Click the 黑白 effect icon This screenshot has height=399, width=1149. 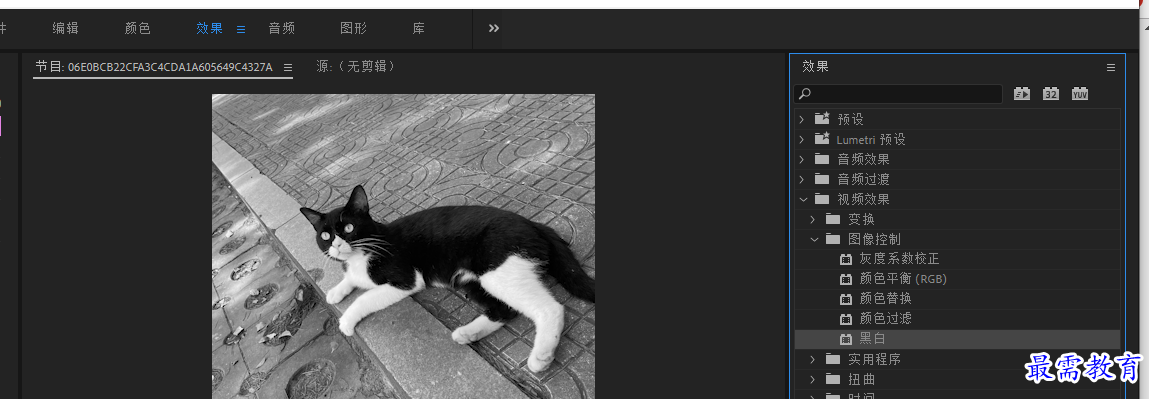click(x=846, y=339)
